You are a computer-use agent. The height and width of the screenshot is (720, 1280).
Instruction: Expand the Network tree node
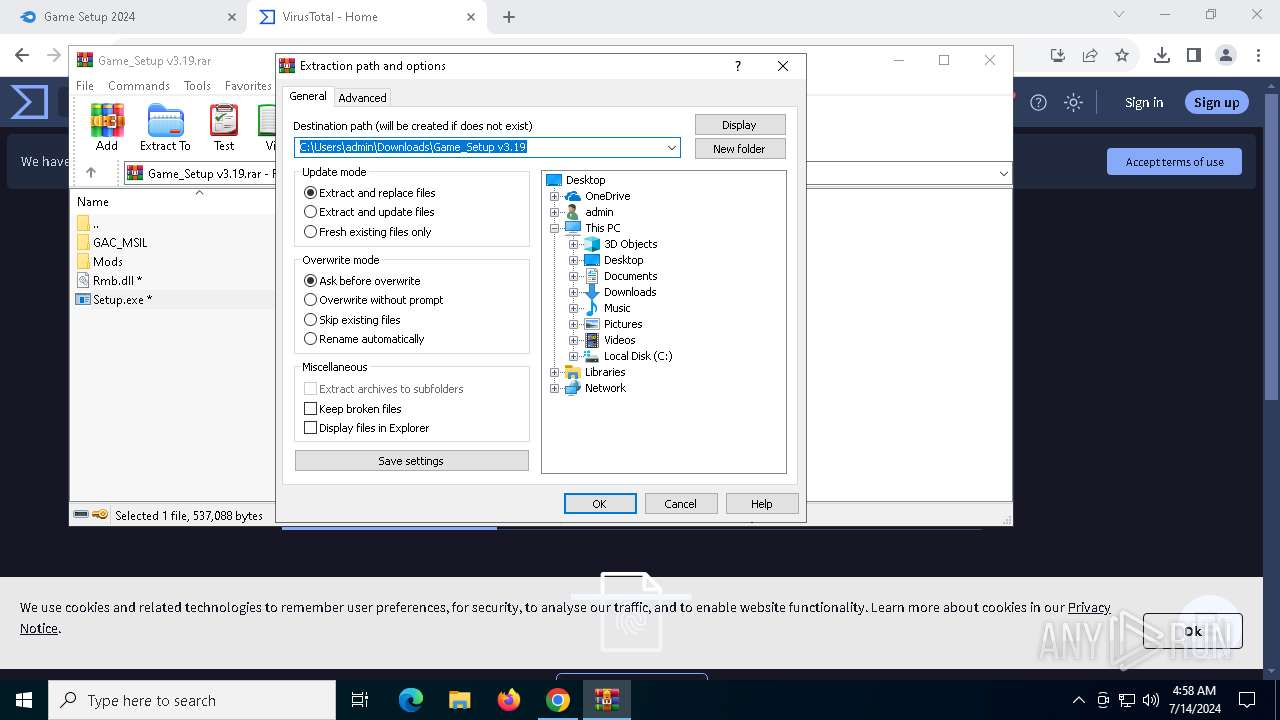coord(555,388)
